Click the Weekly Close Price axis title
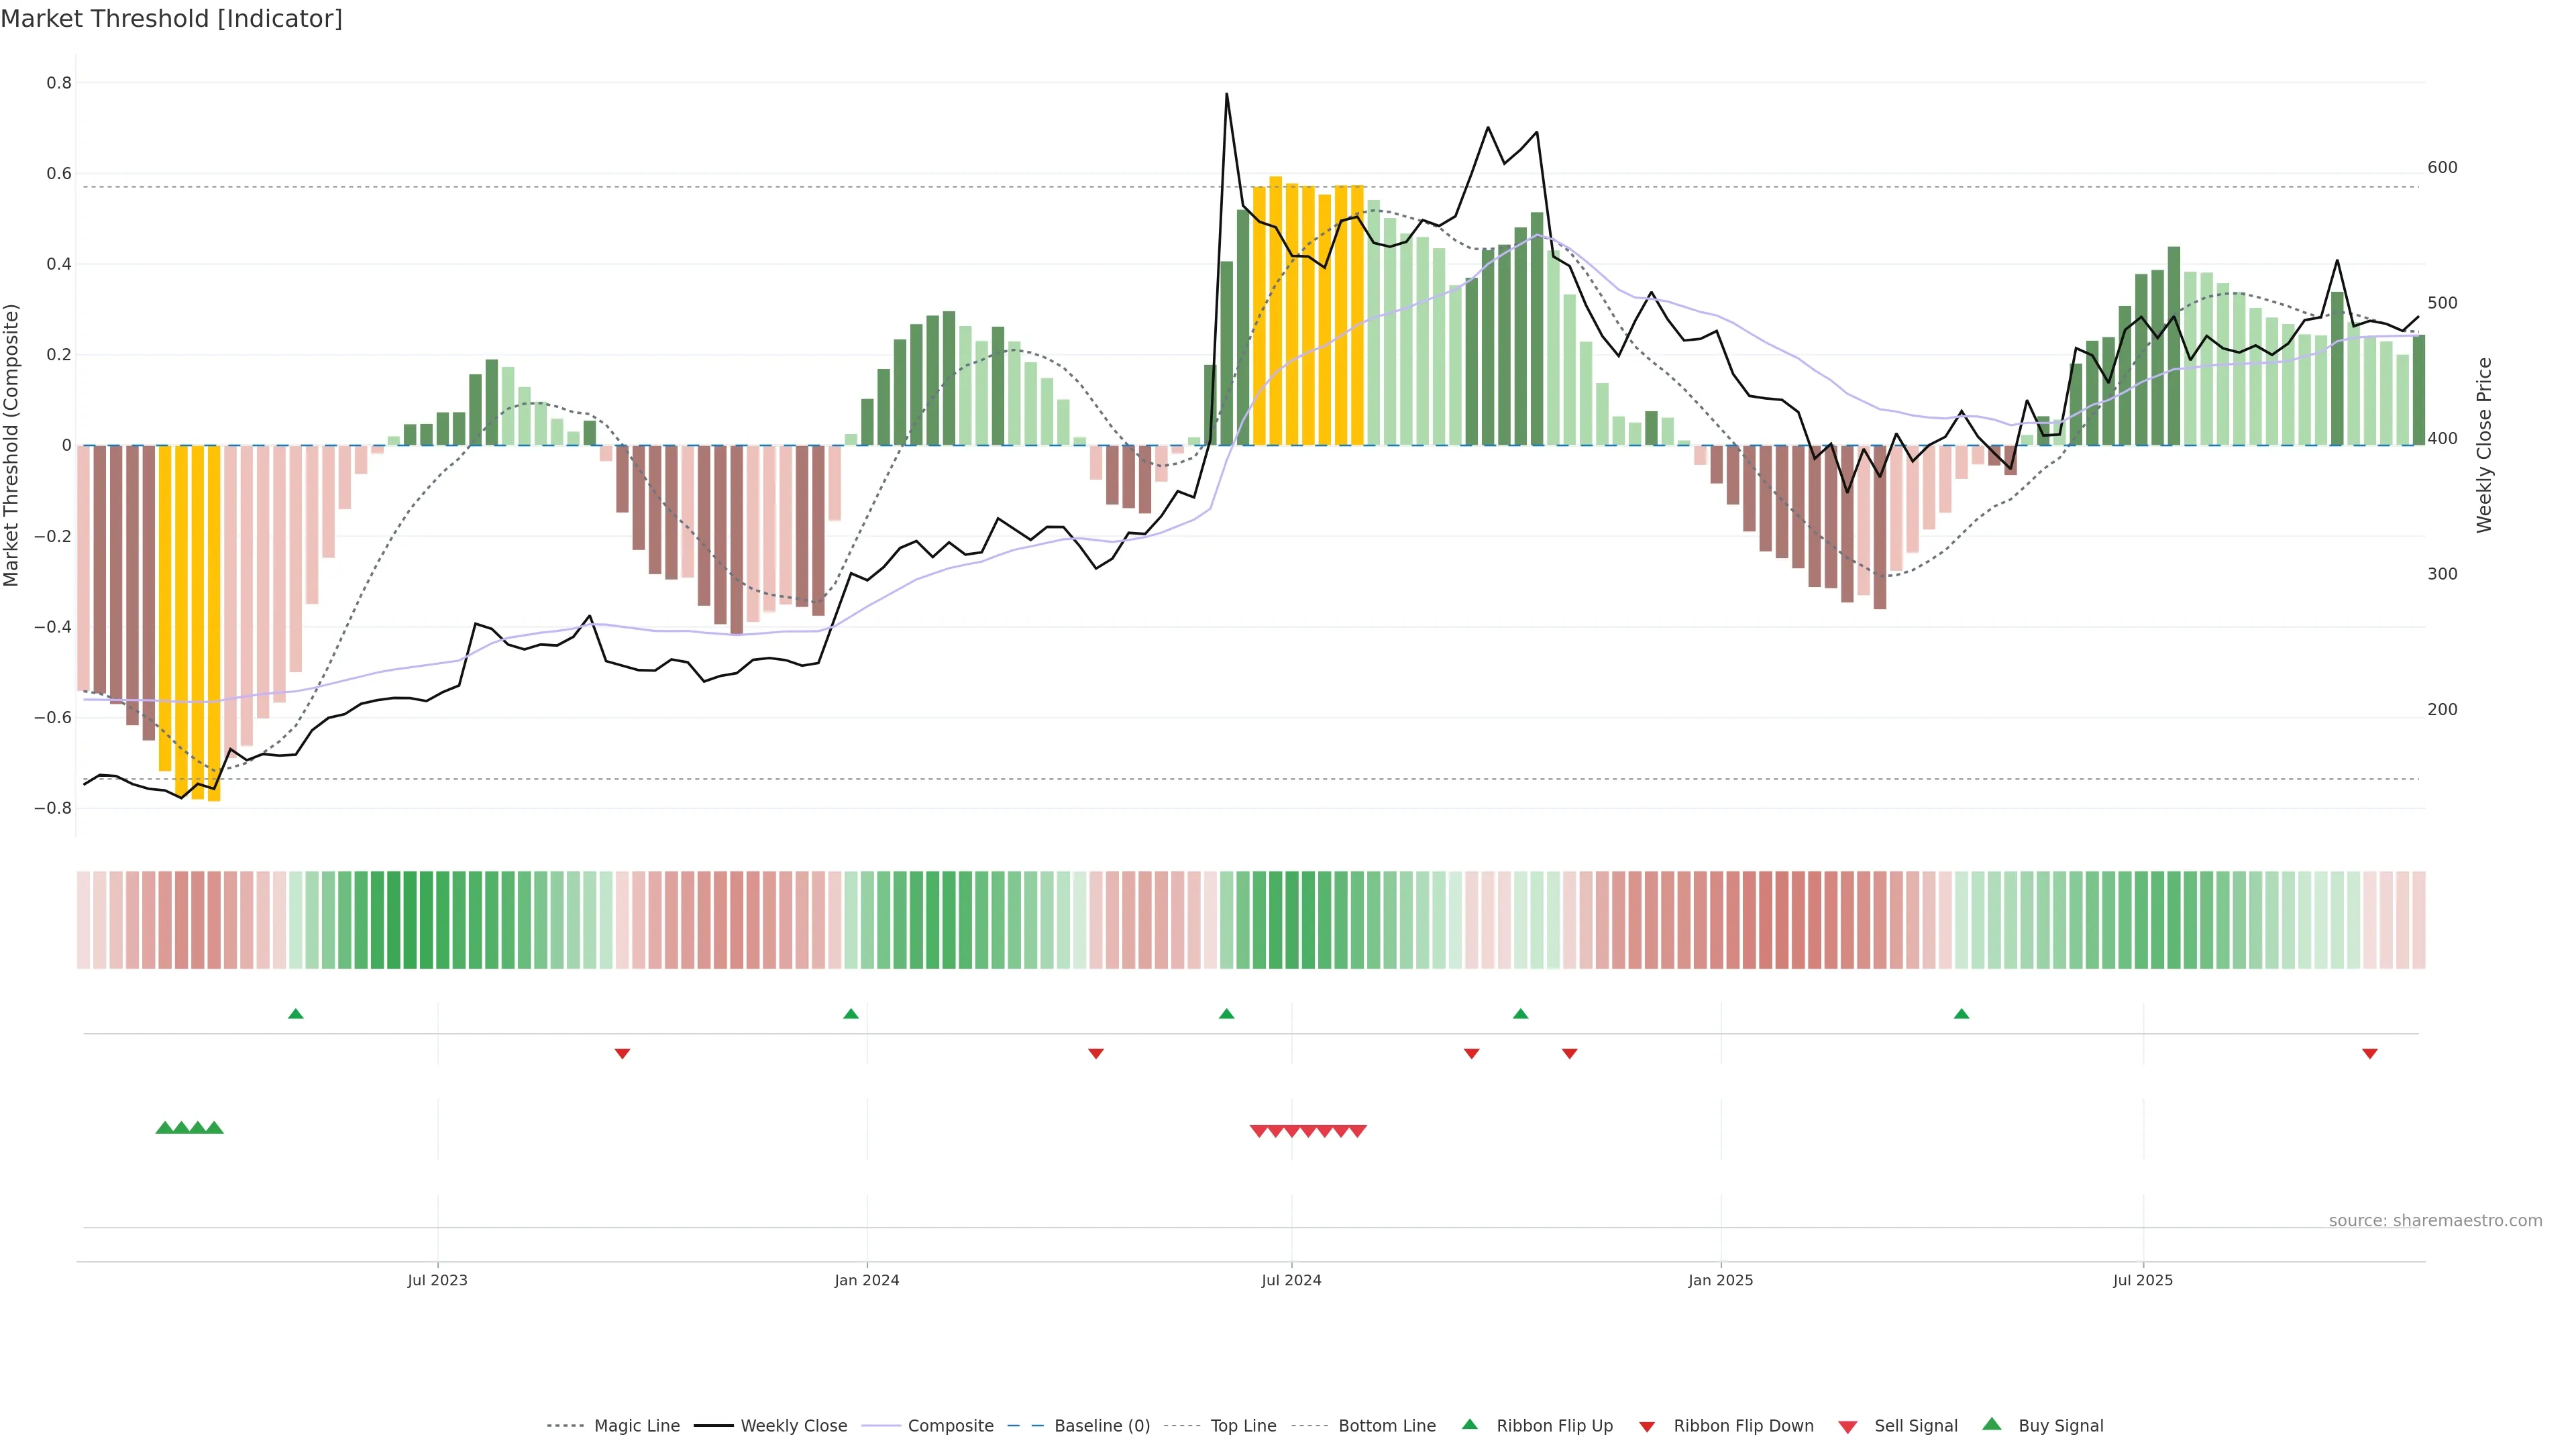2576x1449 pixels. pos(2484,445)
